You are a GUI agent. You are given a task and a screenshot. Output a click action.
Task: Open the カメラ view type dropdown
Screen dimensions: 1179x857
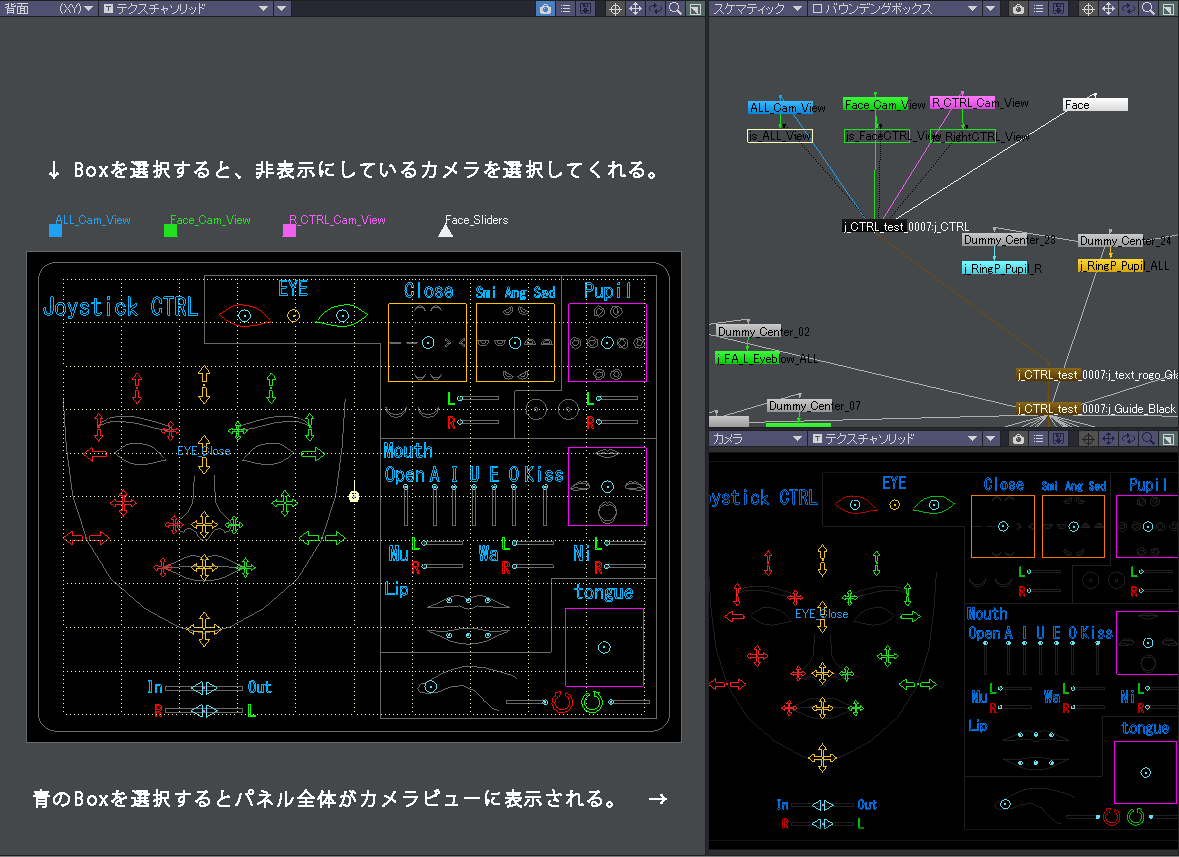pos(755,439)
